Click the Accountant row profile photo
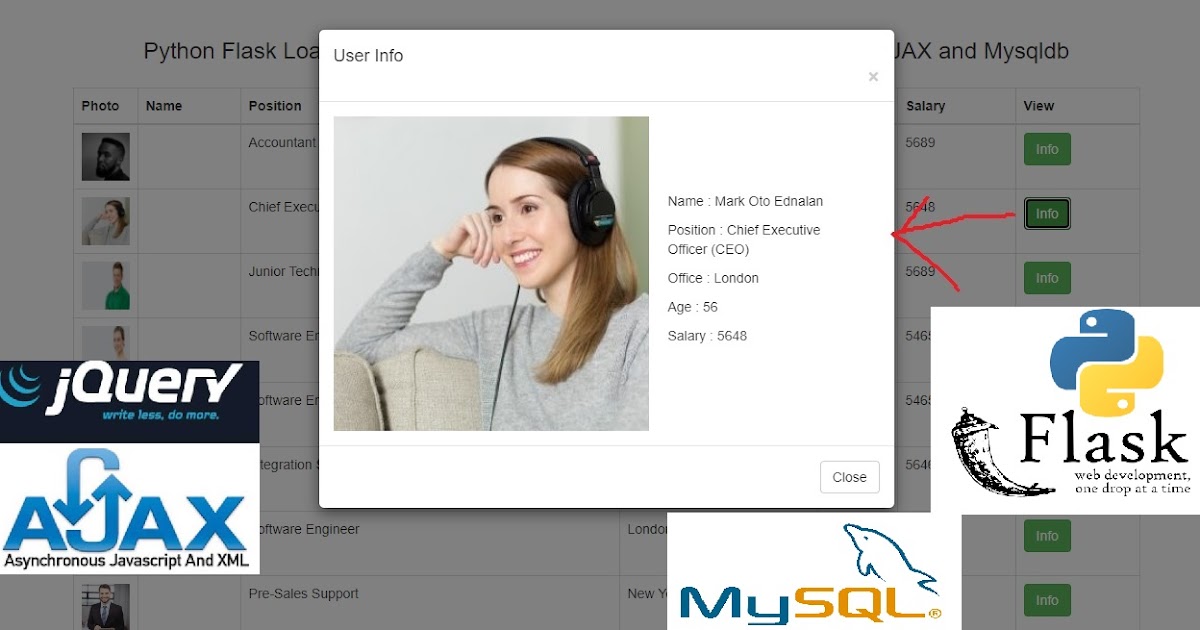 (105, 157)
